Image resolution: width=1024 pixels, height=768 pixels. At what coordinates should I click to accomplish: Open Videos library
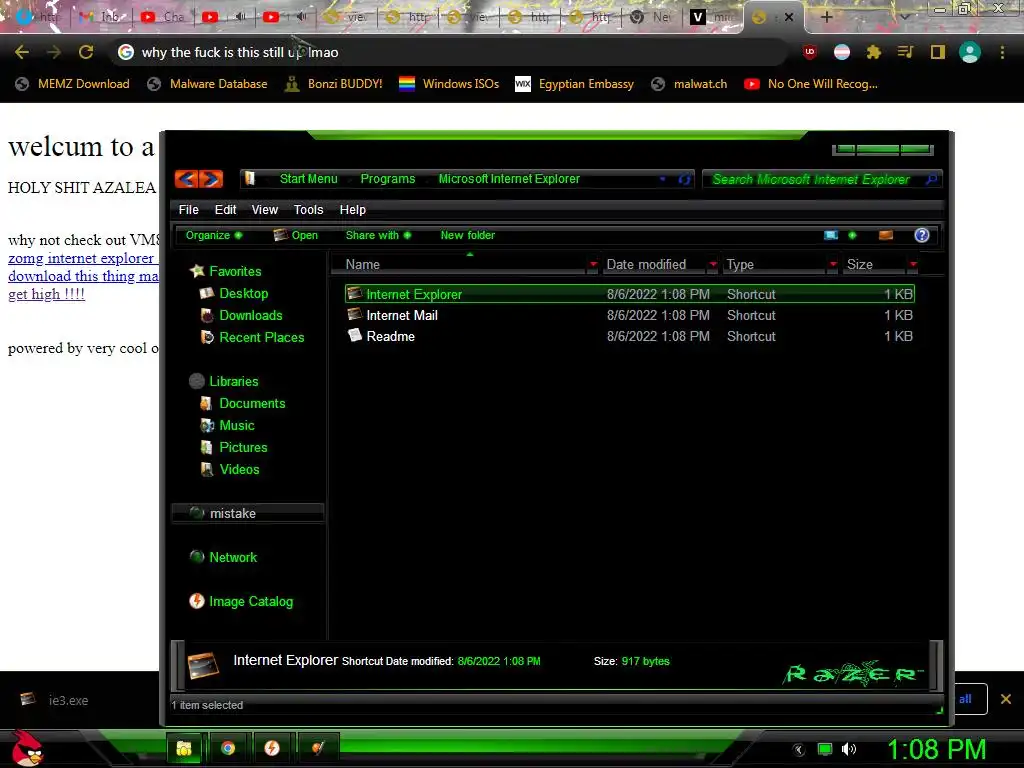tap(230, 470)
